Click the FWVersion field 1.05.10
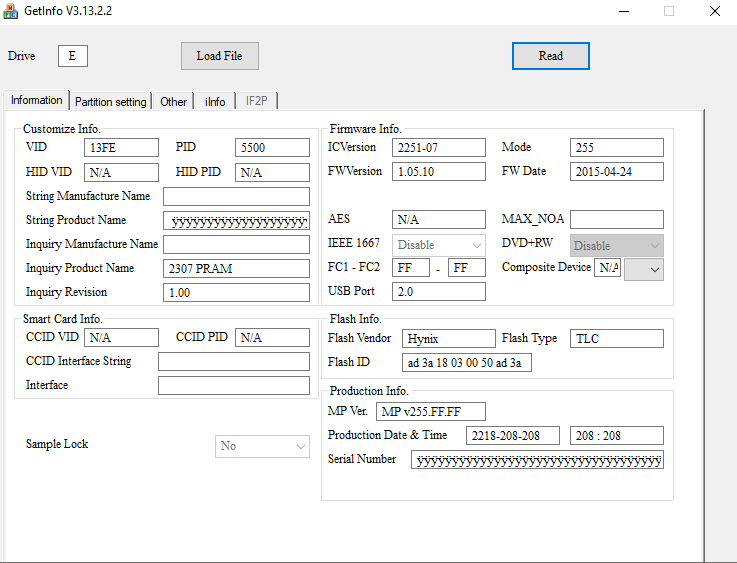The height and width of the screenshot is (563, 737). click(439, 172)
